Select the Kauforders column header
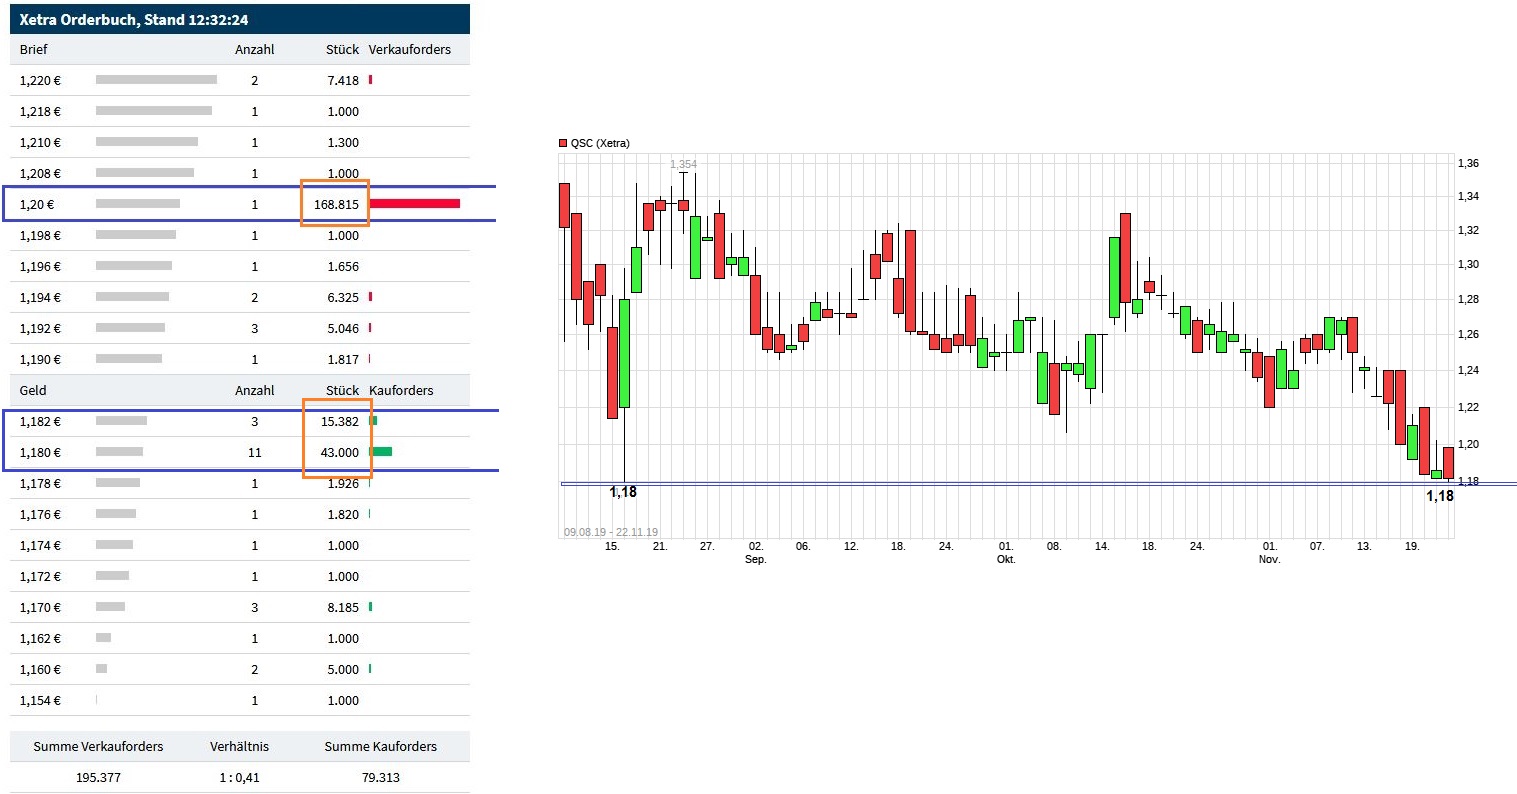The image size is (1517, 794). point(401,390)
